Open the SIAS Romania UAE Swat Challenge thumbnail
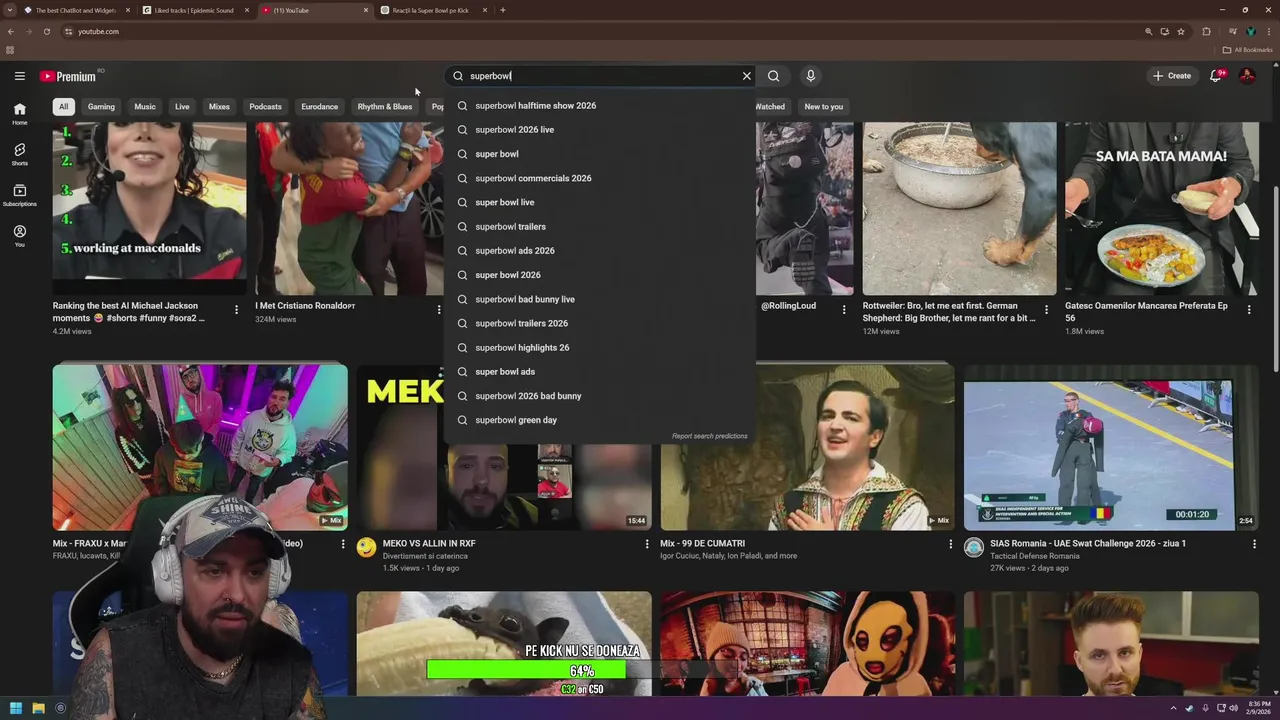This screenshot has height=720, width=1280. click(x=1111, y=447)
